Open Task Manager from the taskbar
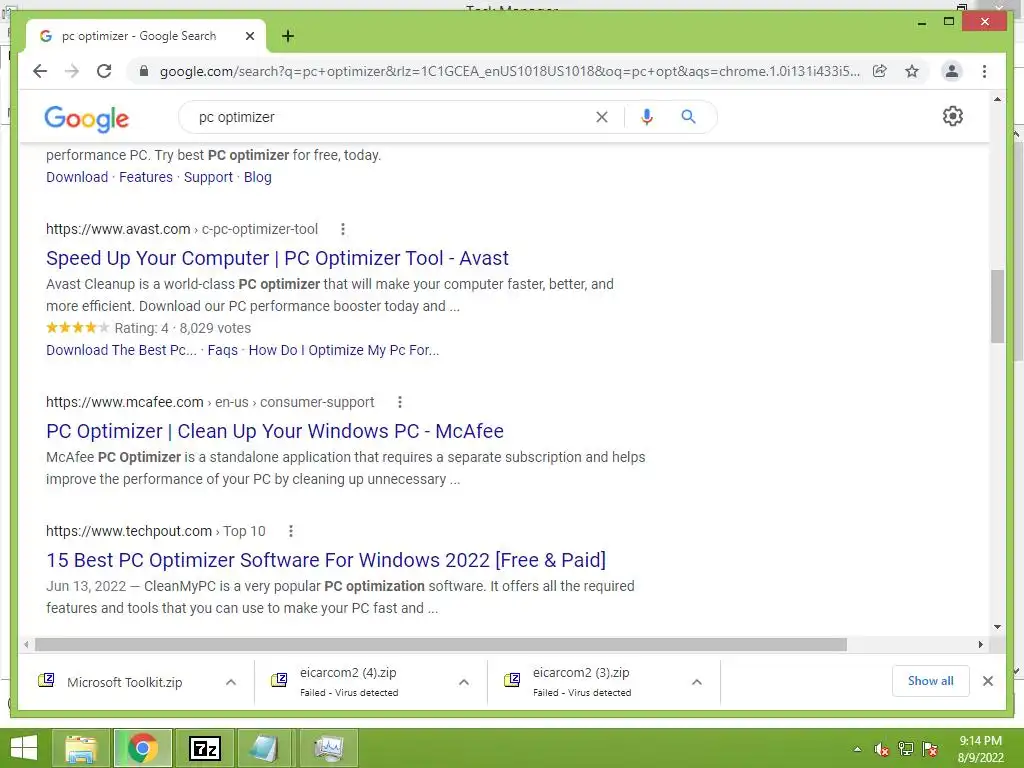The image size is (1024, 768). pos(329,748)
